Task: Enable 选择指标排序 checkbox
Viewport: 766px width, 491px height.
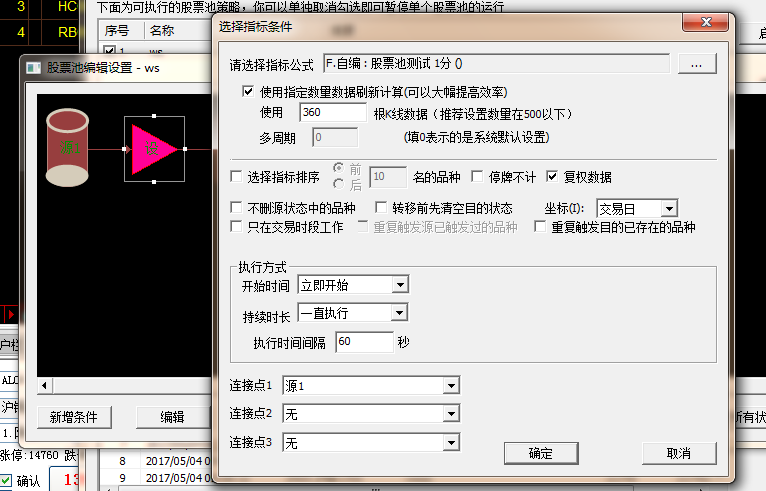Action: (236, 176)
